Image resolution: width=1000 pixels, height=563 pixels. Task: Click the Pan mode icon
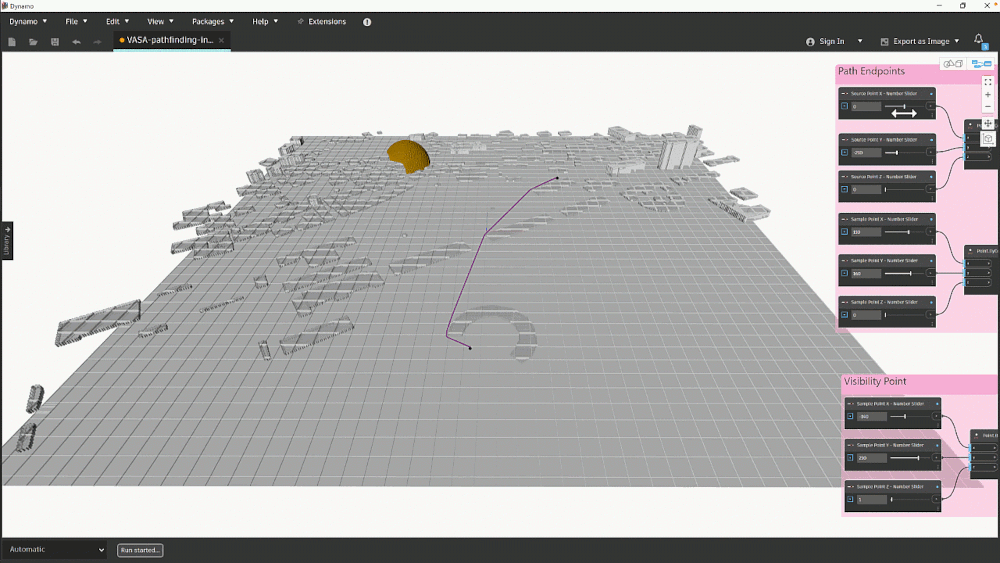pos(988,124)
